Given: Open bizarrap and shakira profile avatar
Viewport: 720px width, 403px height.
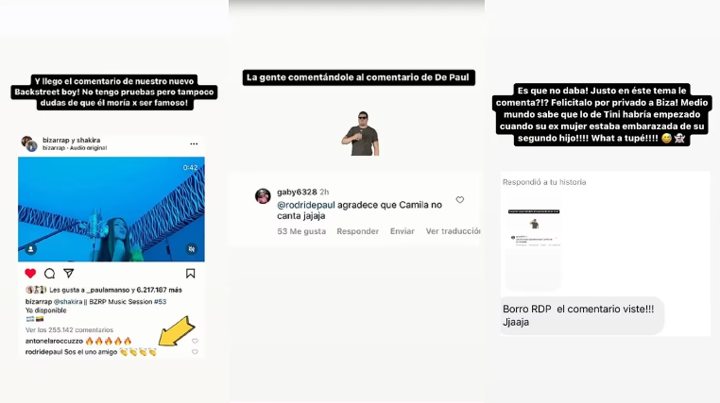Looking at the screenshot, I should point(29,144).
